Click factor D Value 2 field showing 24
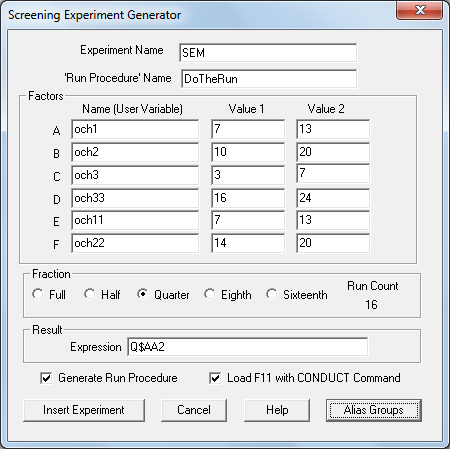The image size is (450, 449). tap(333, 198)
